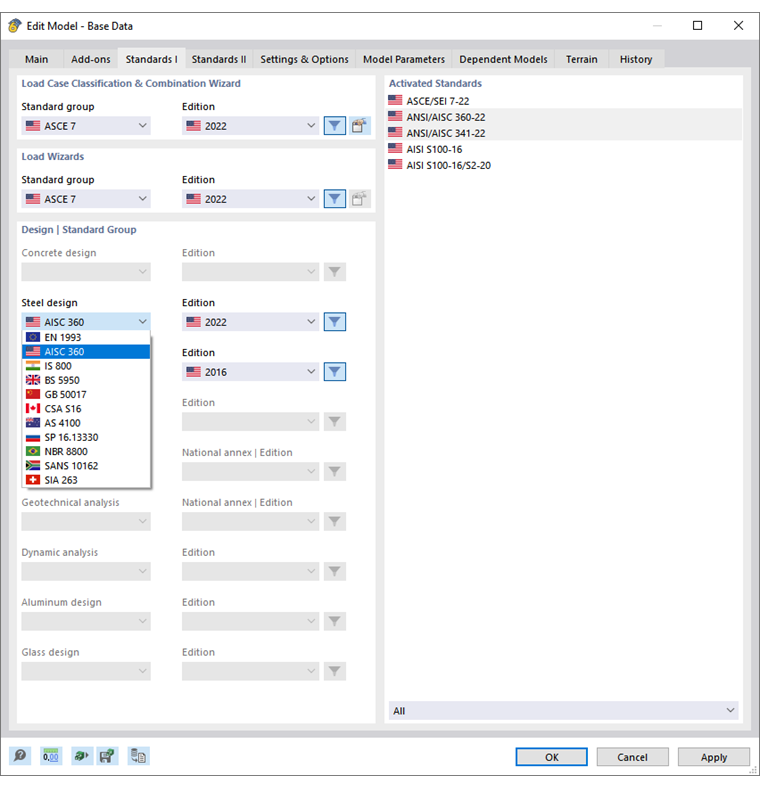The height and width of the screenshot is (789, 760).
Task: Open Load Wizards Edition 2022 dropdown
Action: pyautogui.click(x=251, y=199)
